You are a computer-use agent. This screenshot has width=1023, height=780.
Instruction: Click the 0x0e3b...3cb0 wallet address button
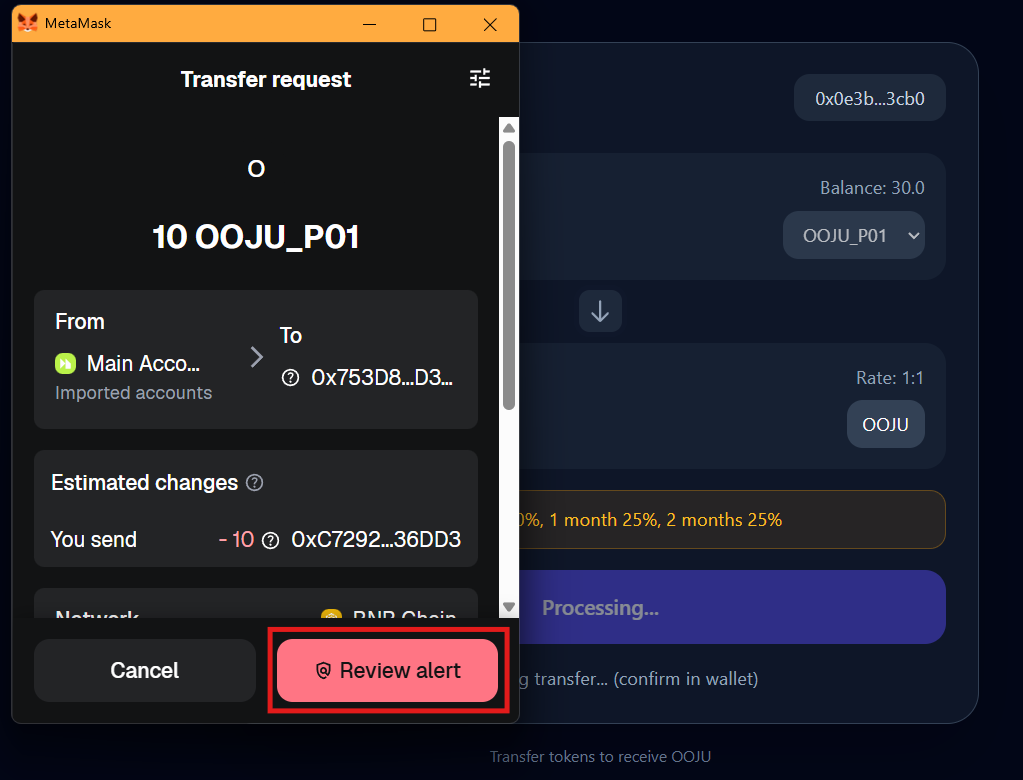click(x=869, y=98)
